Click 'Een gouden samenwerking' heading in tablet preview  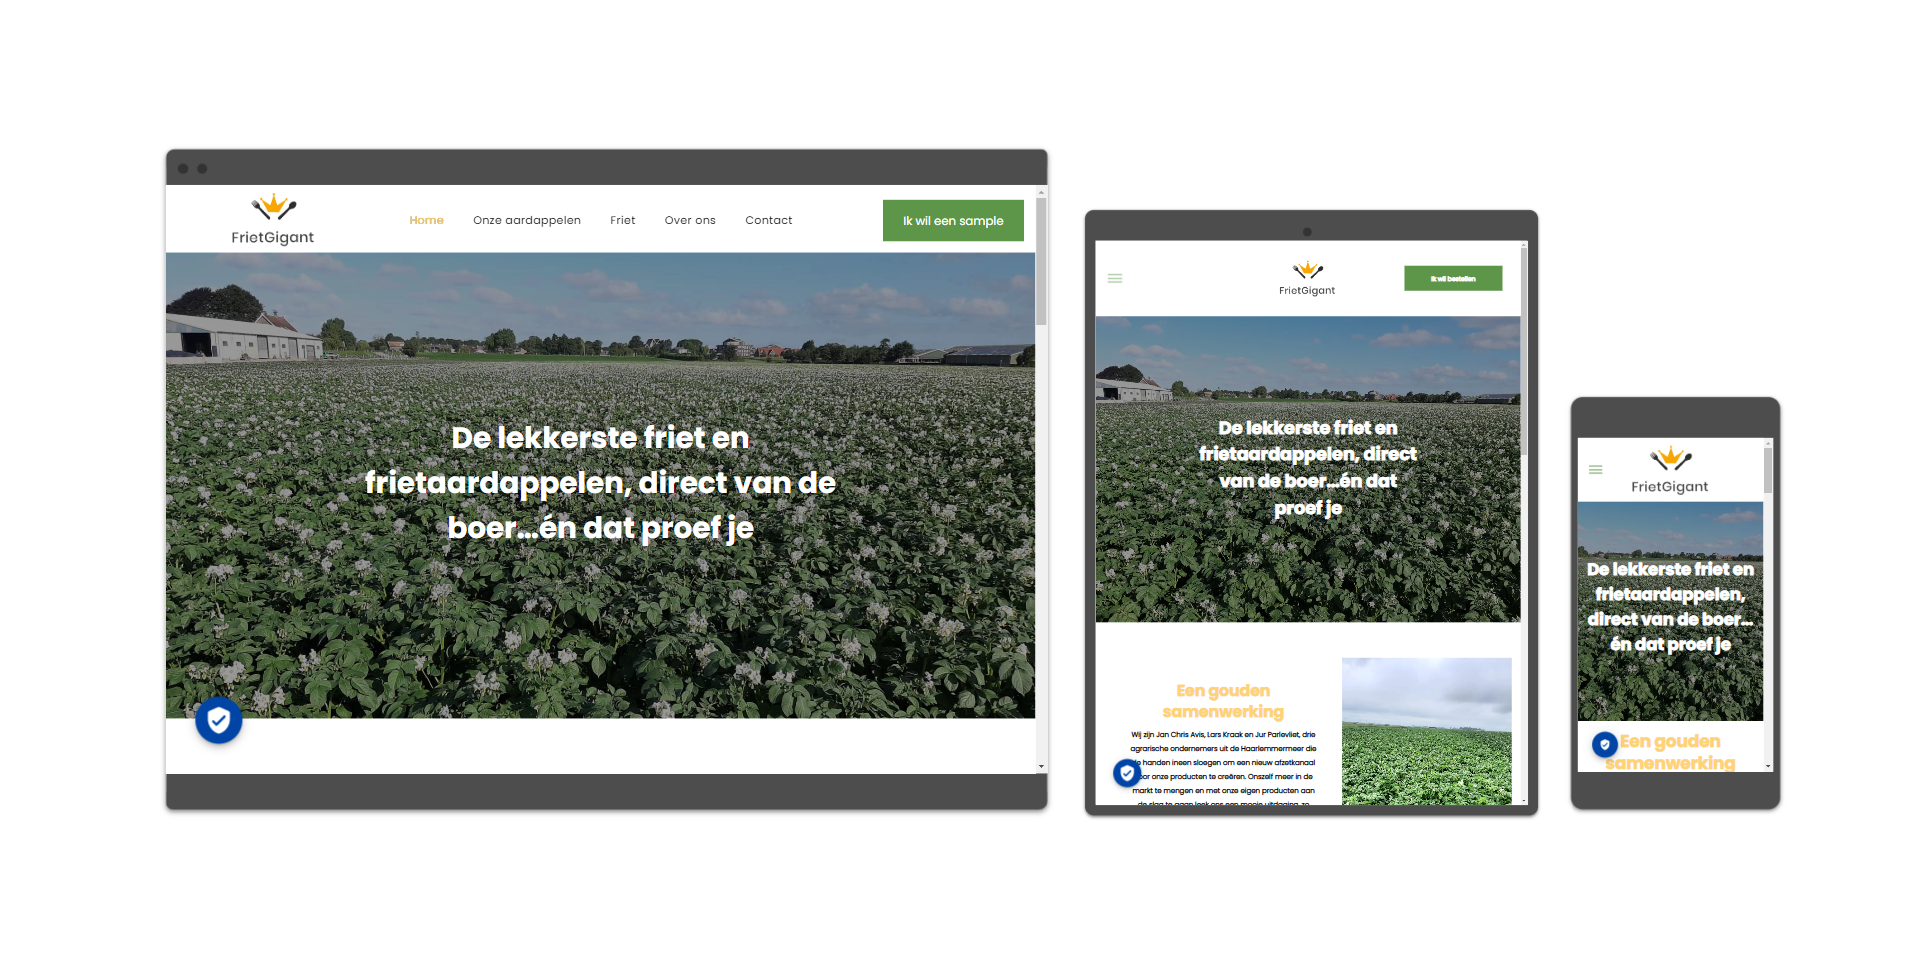(x=1223, y=701)
